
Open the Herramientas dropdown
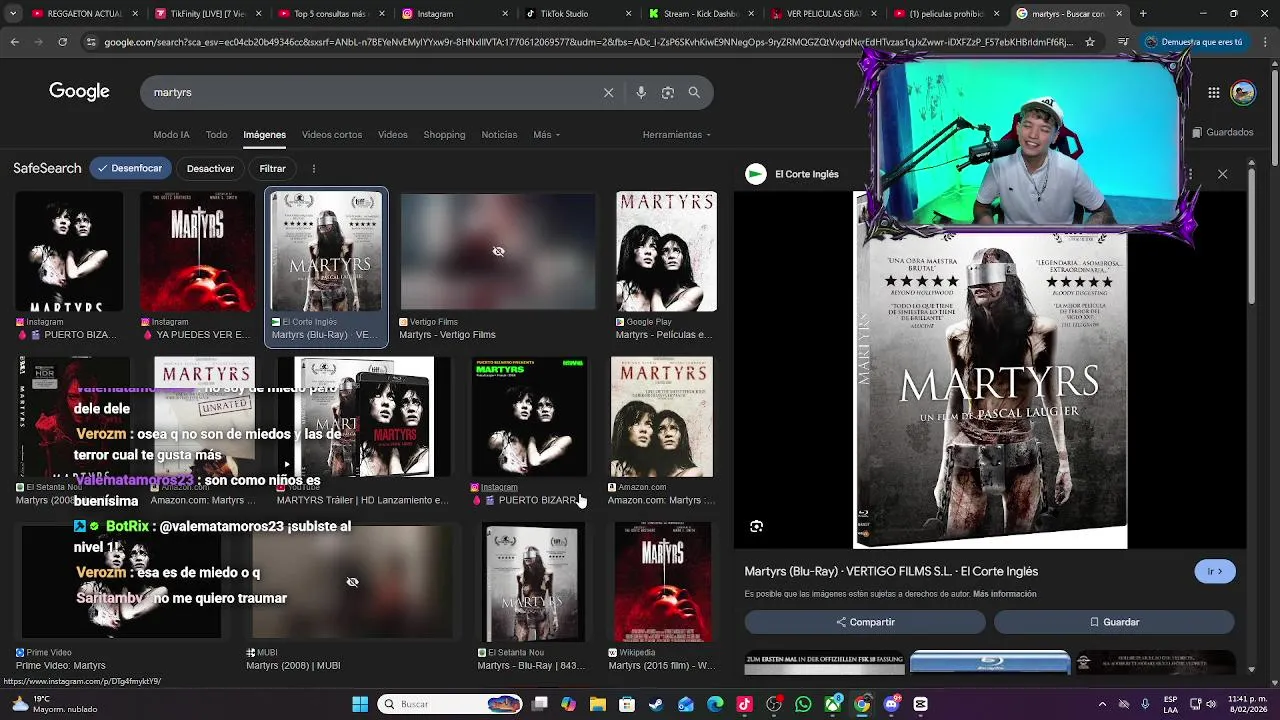(x=677, y=135)
